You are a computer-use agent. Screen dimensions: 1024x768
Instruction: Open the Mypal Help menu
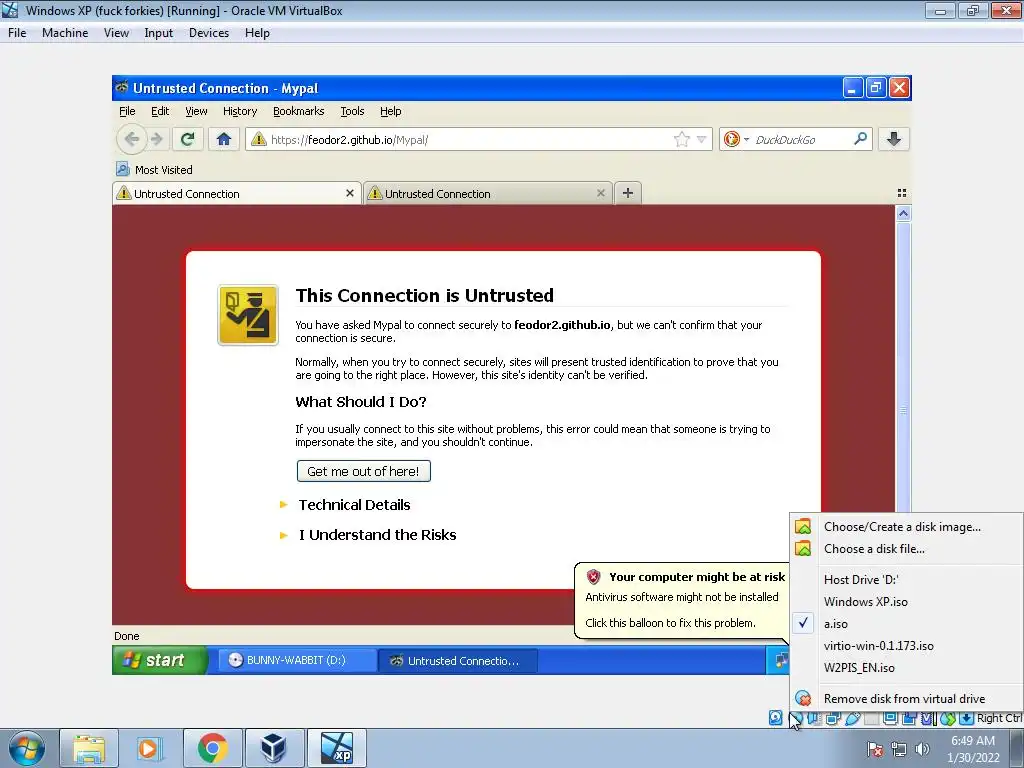pyautogui.click(x=391, y=111)
